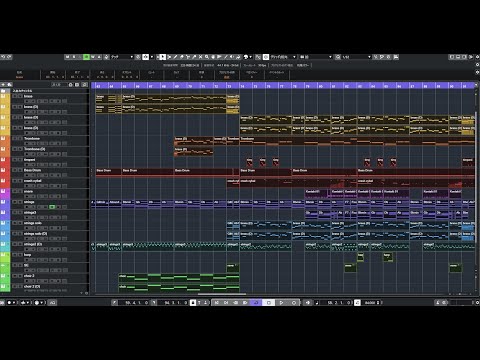Image resolution: width=480 pixels, height=360 pixels.
Task: Click the Redo arrow icon
Action: [9, 57]
